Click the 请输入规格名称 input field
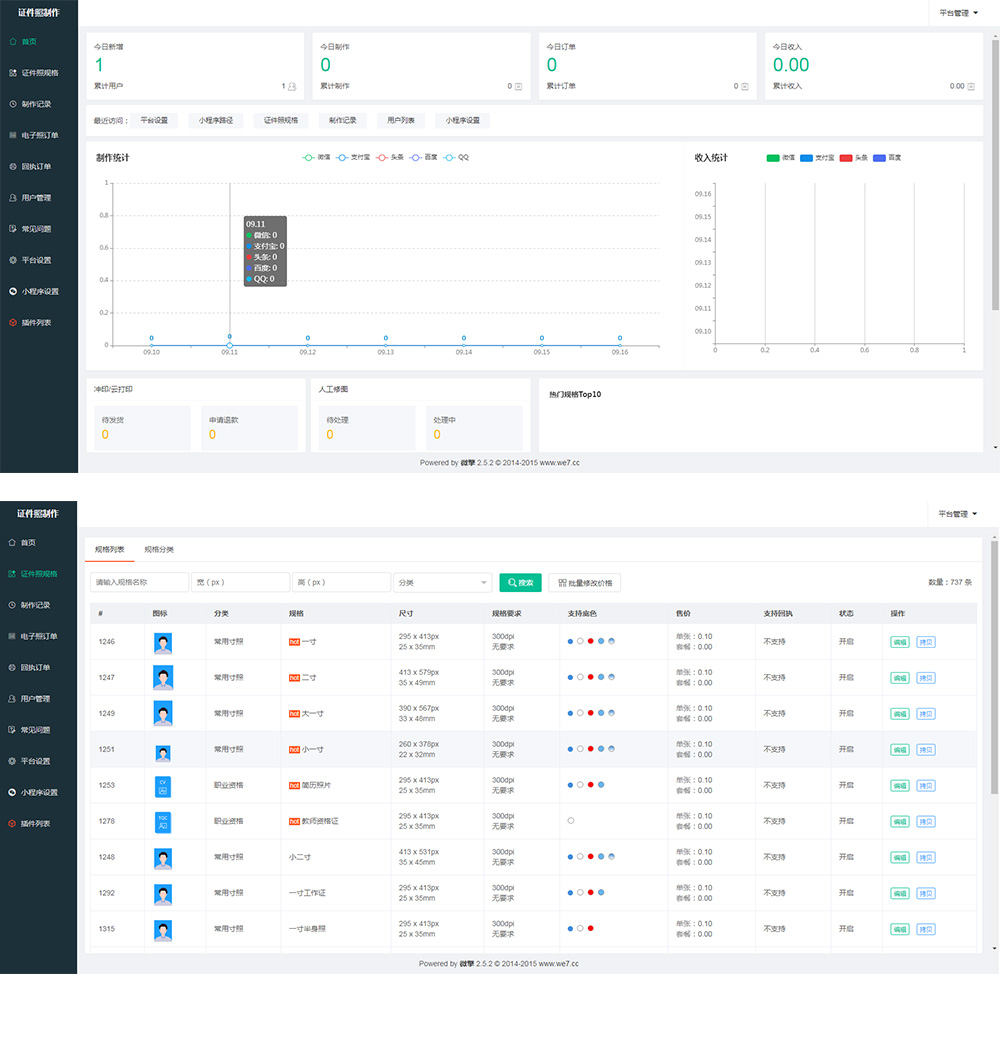1000x1039 pixels. (x=139, y=582)
